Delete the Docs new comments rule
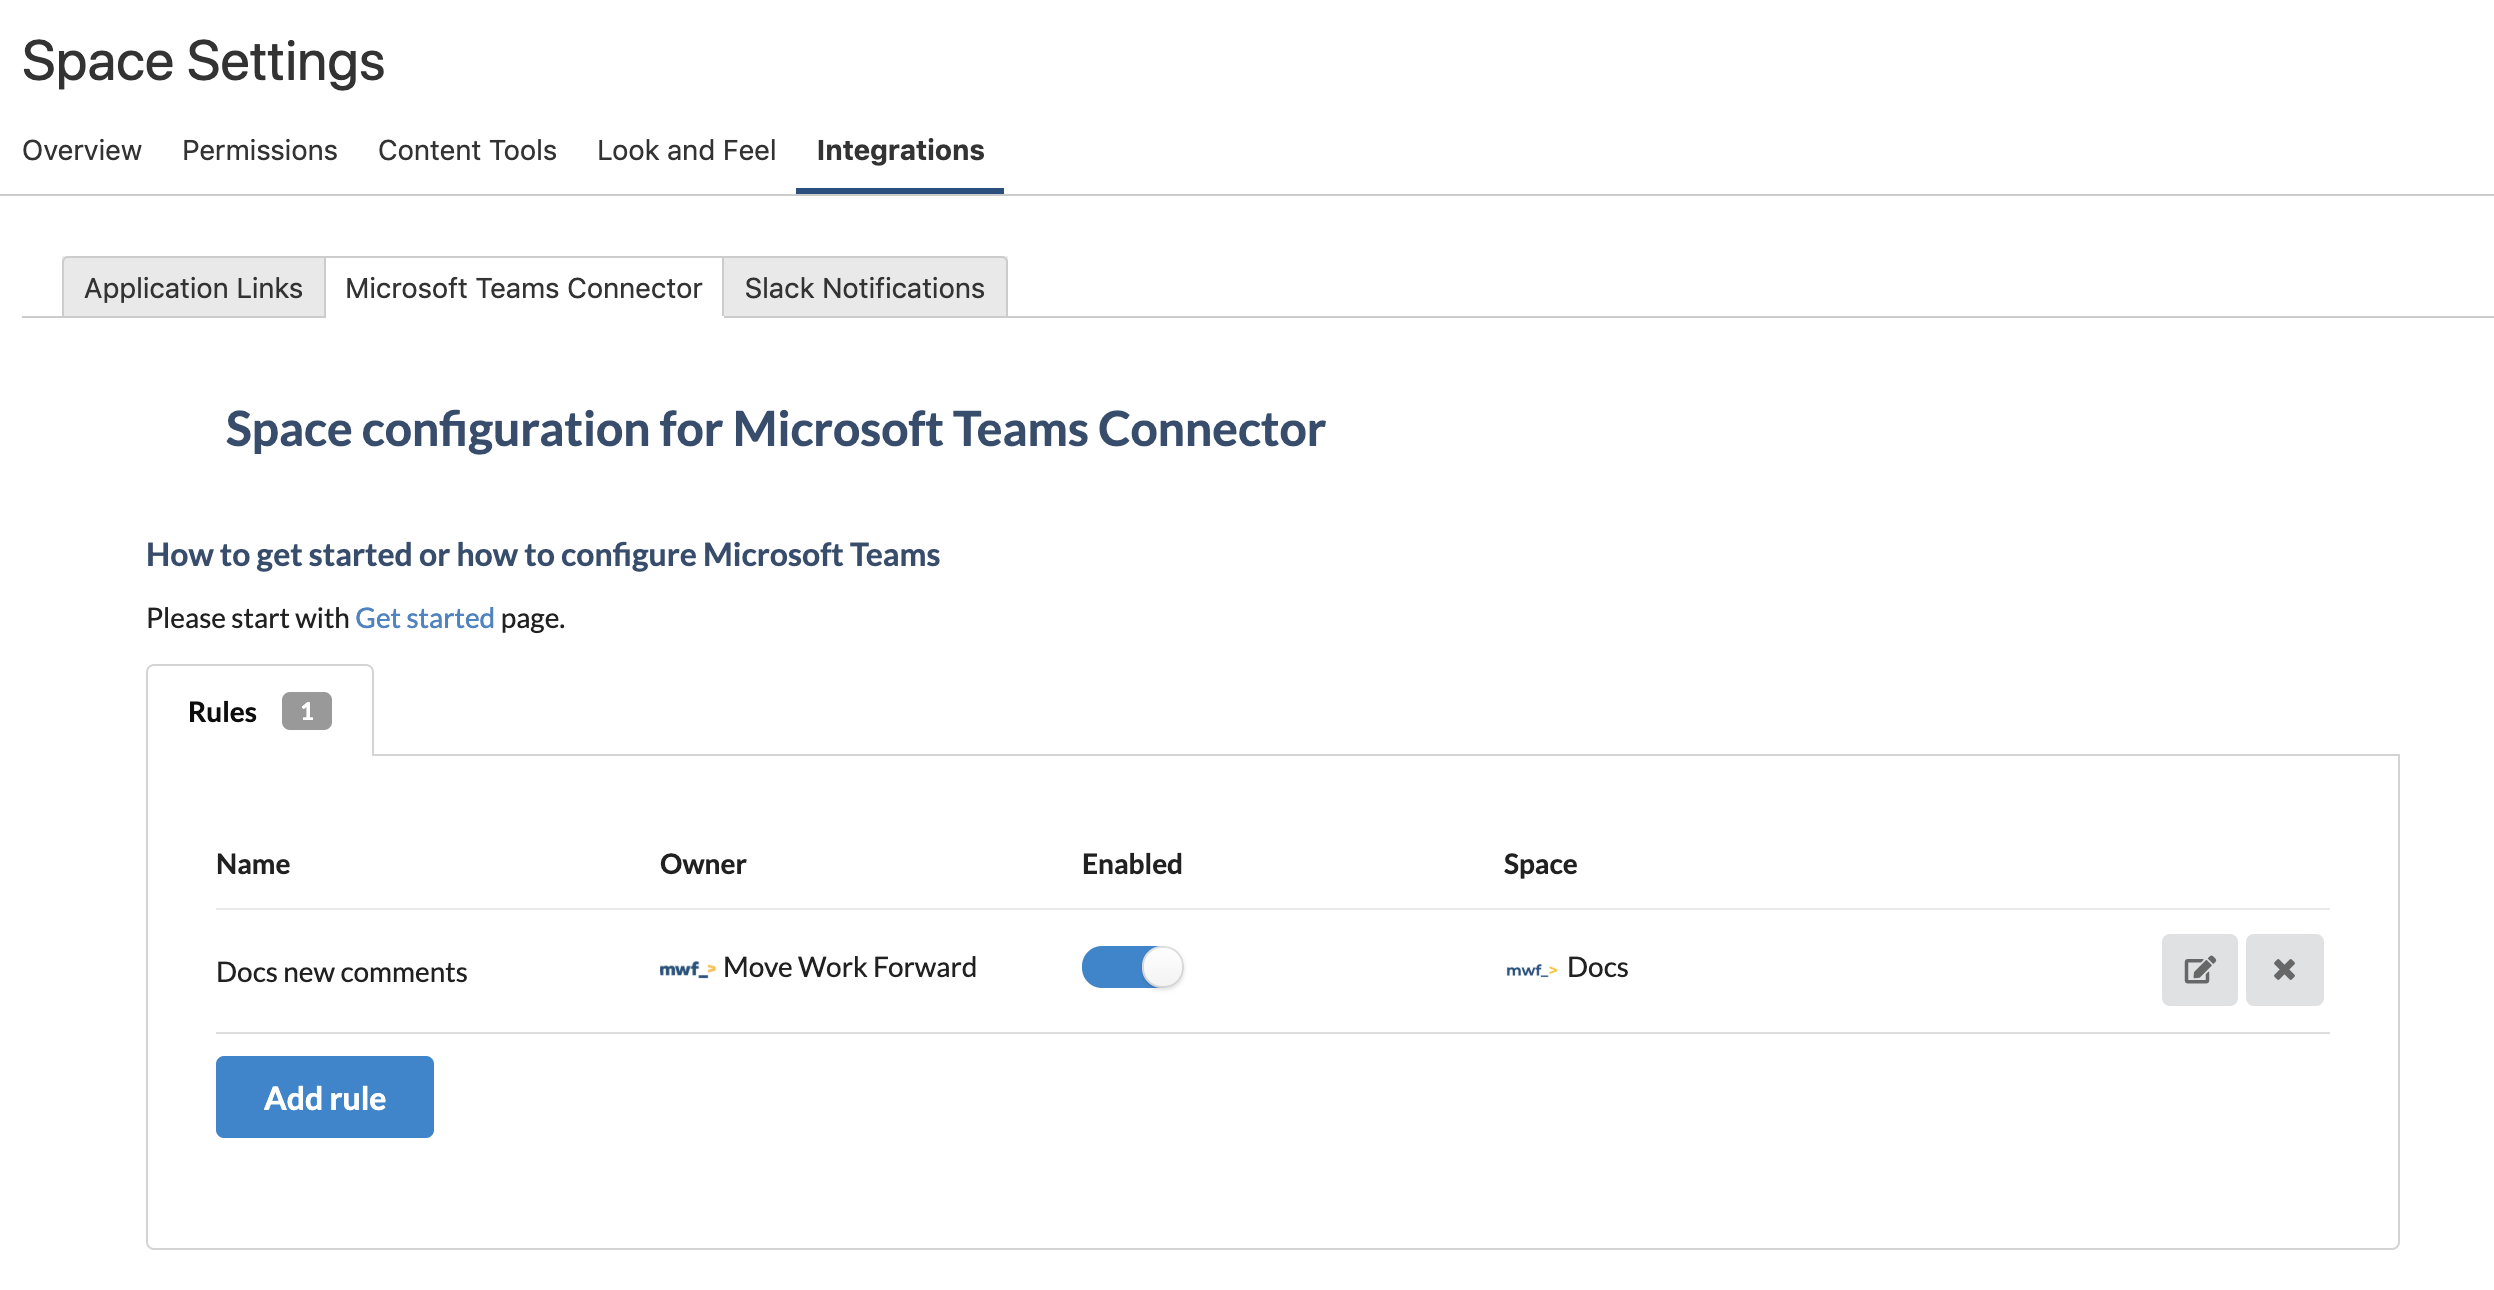 [2283, 969]
